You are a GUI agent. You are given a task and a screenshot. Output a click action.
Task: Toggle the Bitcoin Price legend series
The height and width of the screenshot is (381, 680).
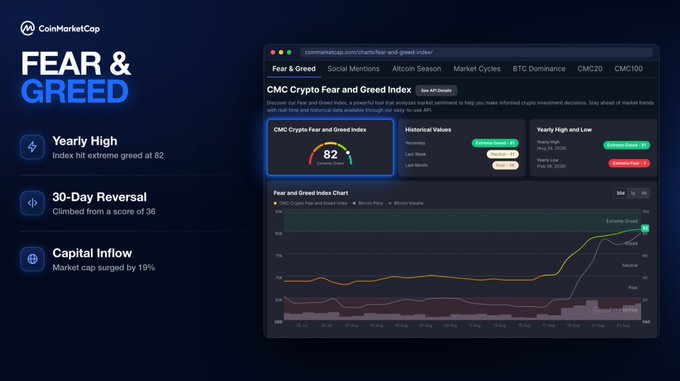click(x=368, y=203)
